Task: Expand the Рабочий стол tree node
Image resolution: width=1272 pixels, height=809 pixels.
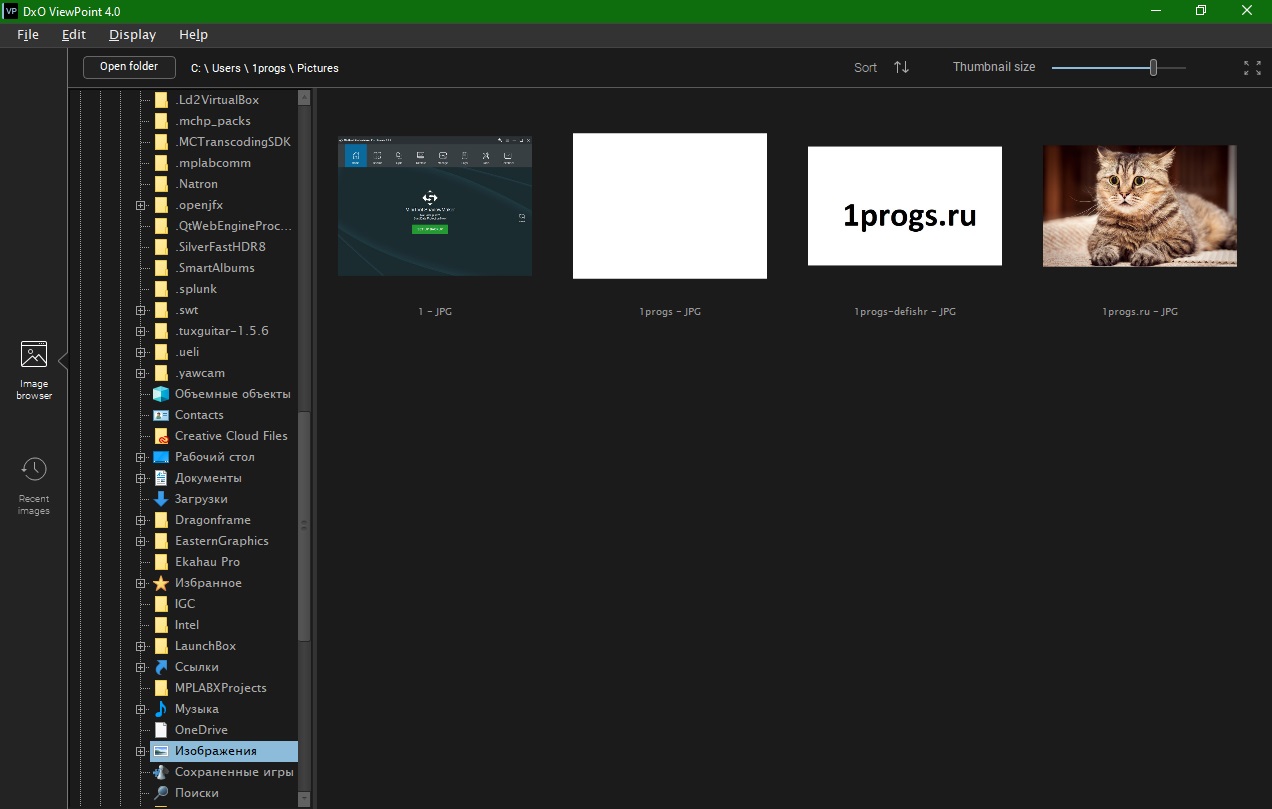Action: pyautogui.click(x=141, y=457)
